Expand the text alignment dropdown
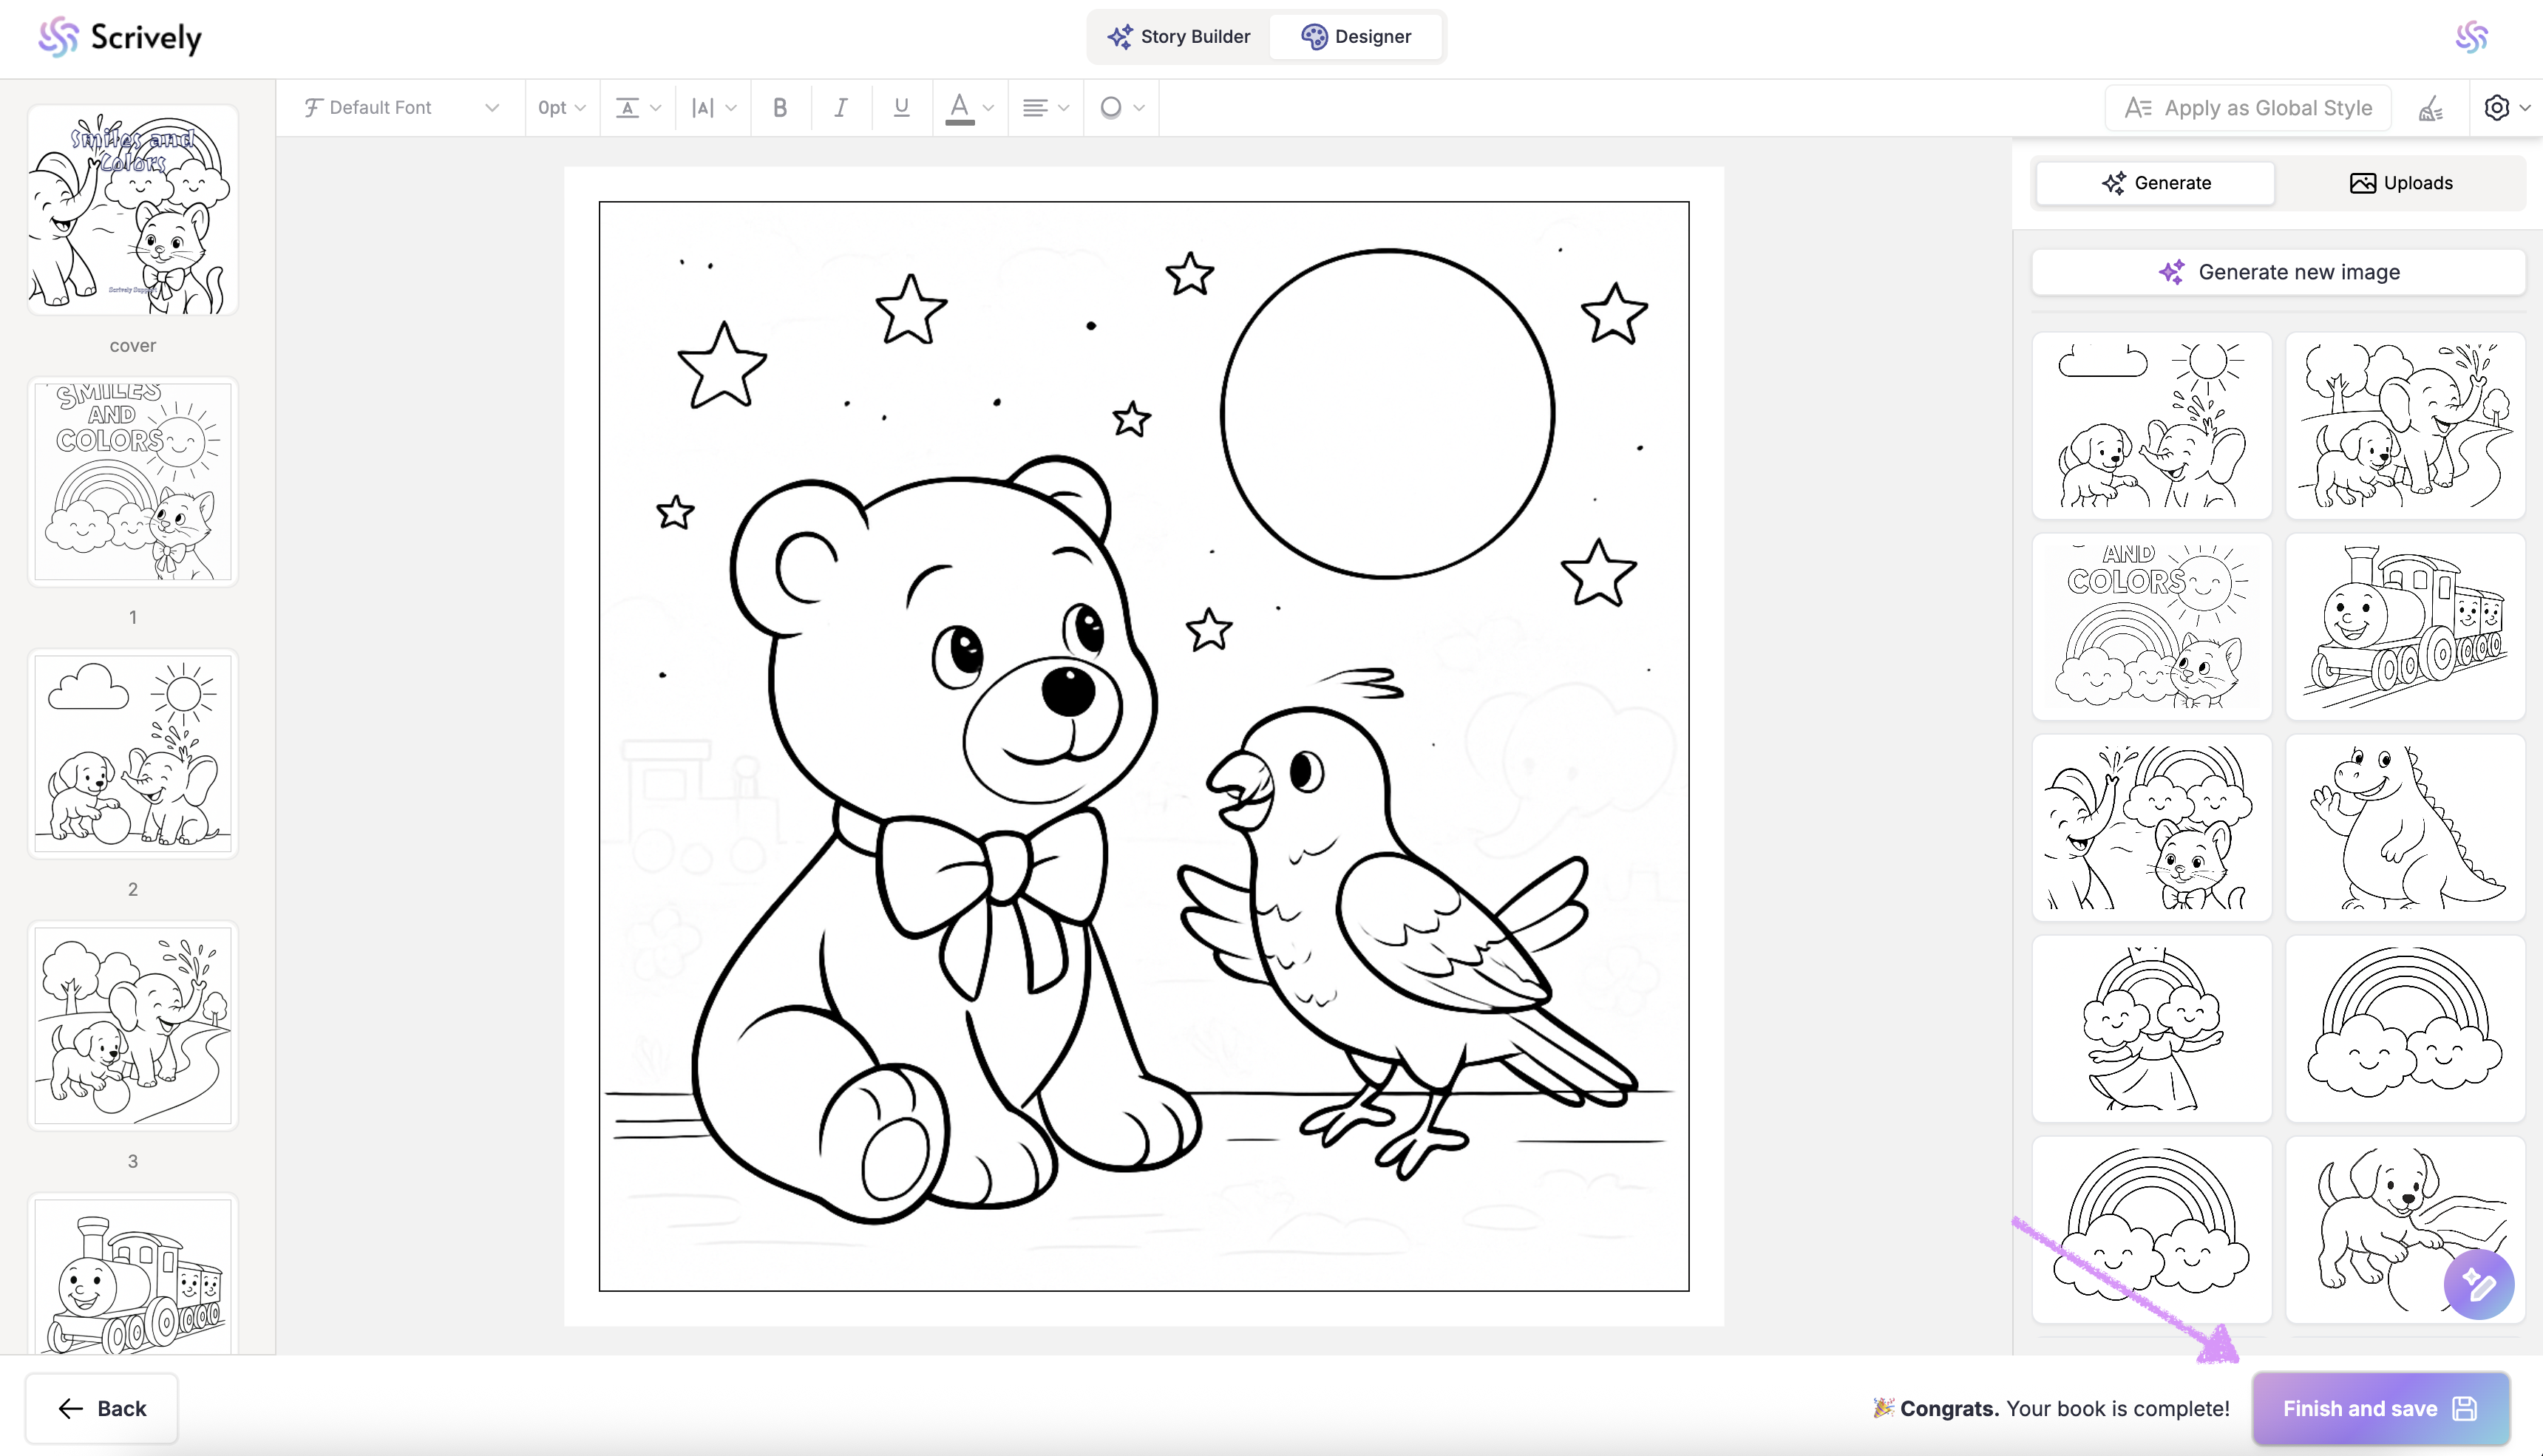 coord(1045,108)
